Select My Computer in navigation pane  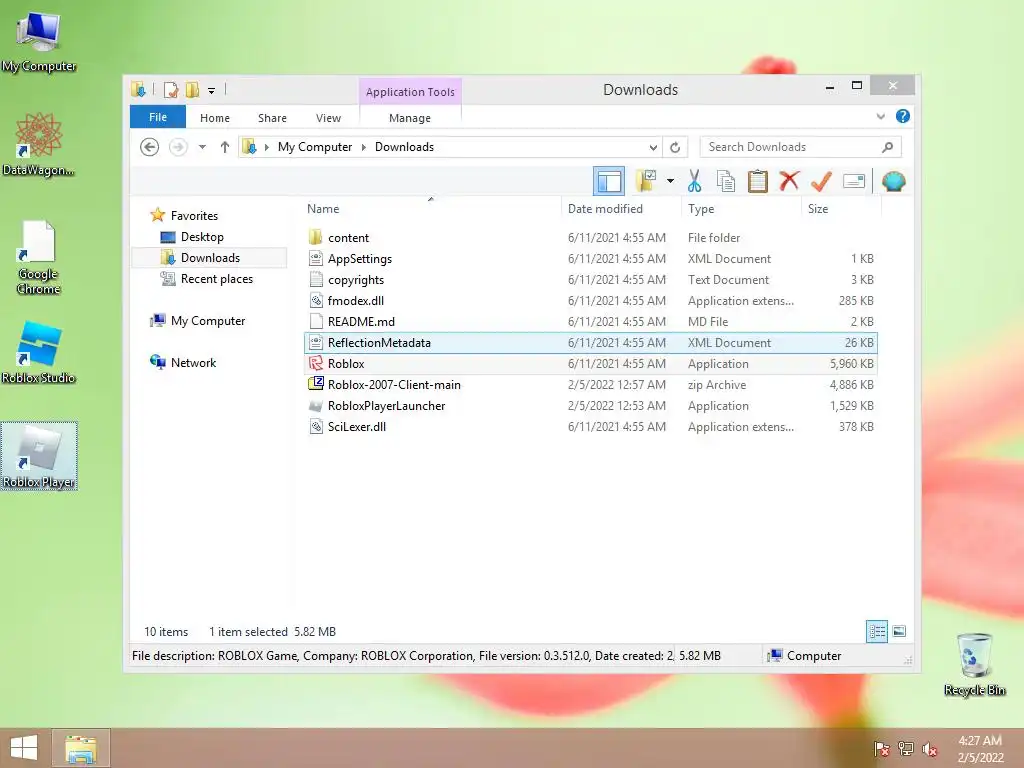208,321
